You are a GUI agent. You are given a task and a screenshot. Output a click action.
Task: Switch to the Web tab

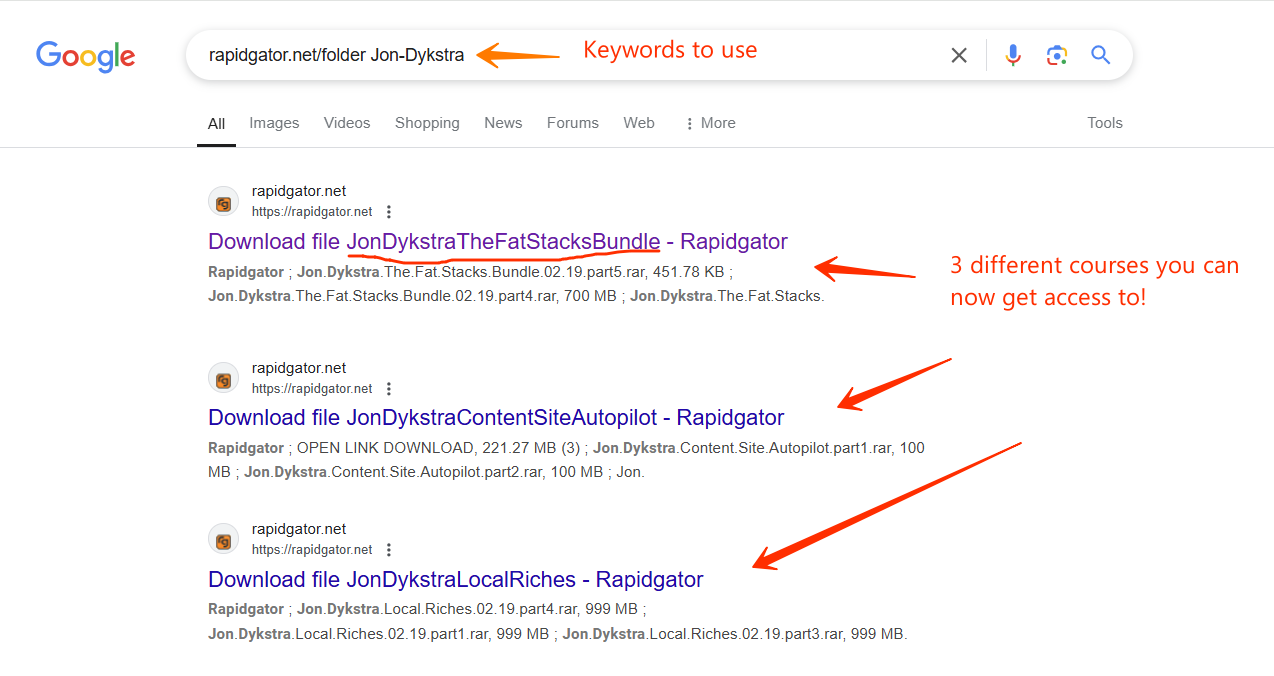coord(639,123)
